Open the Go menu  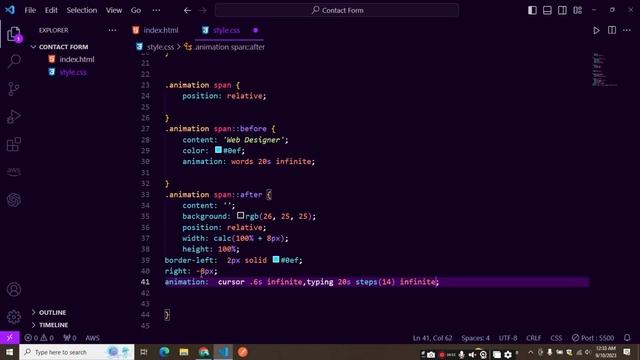coord(136,10)
